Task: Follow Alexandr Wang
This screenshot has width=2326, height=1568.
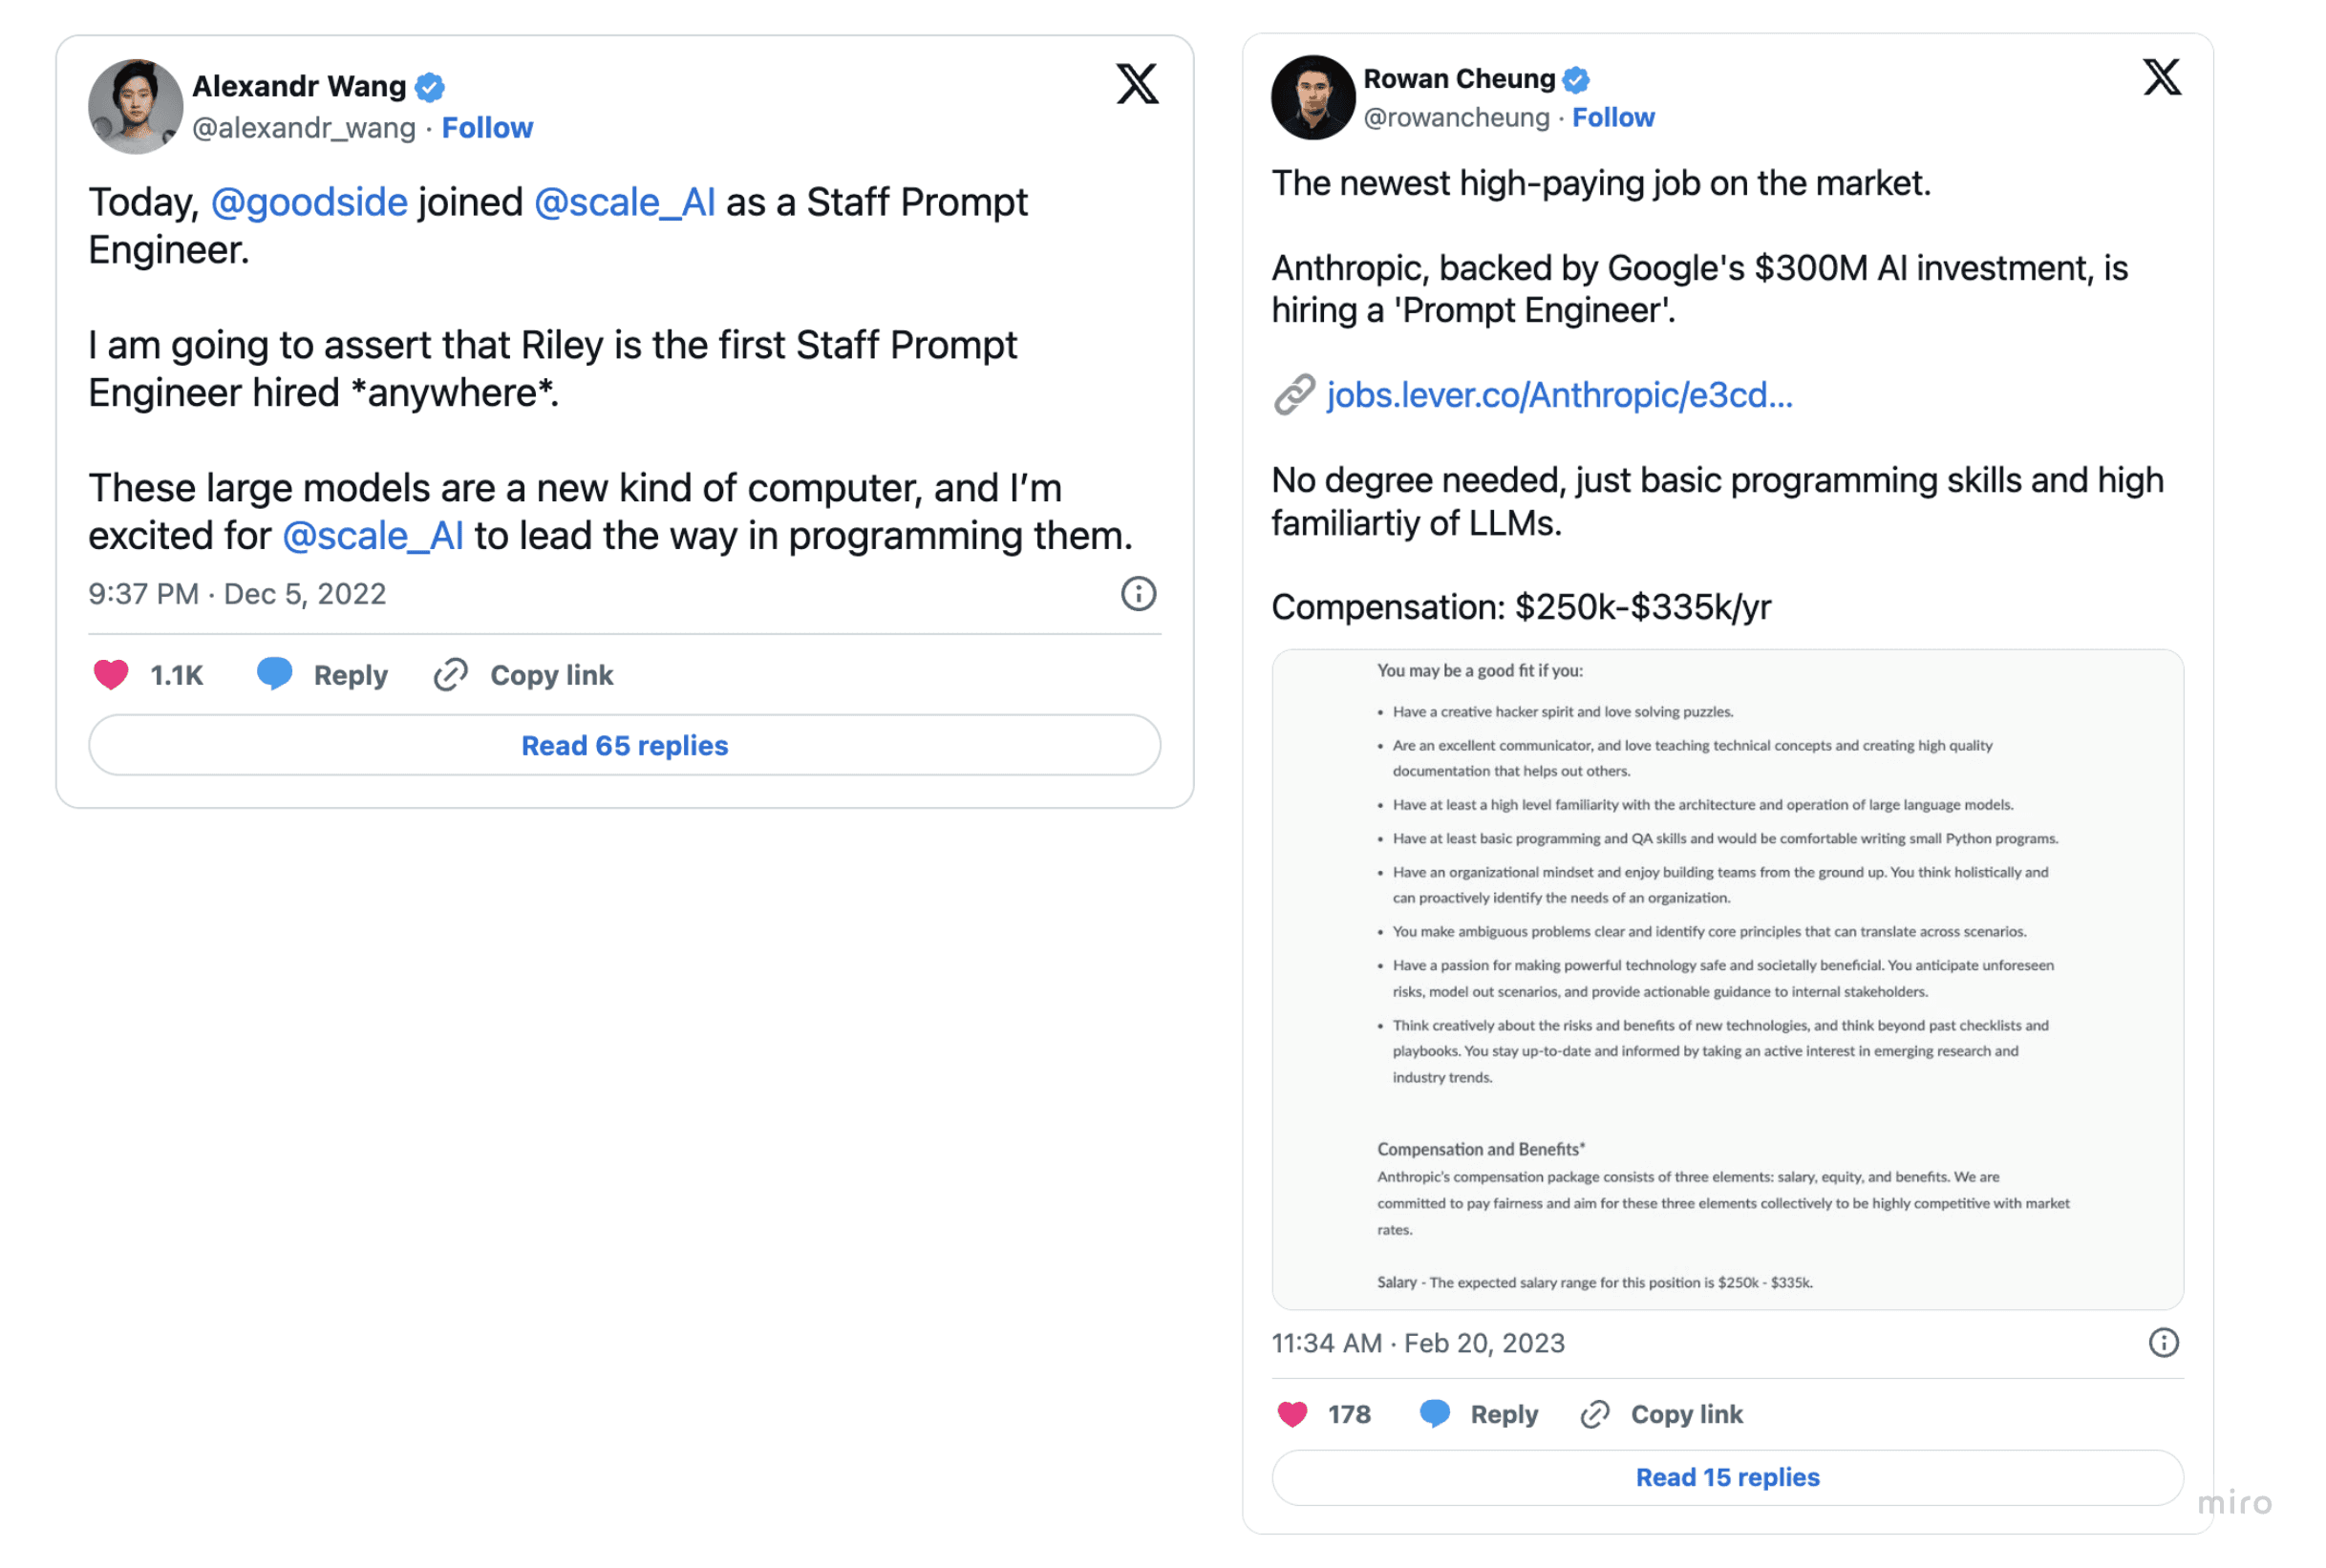Action: point(487,128)
